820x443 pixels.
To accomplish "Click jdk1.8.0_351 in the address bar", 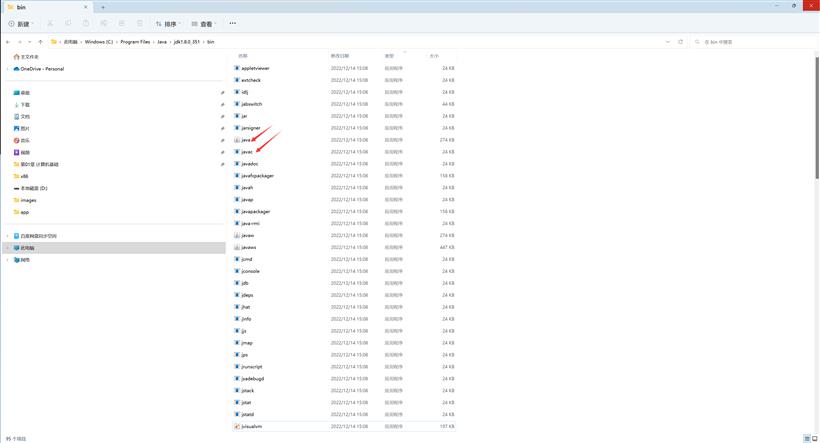I will (187, 42).
